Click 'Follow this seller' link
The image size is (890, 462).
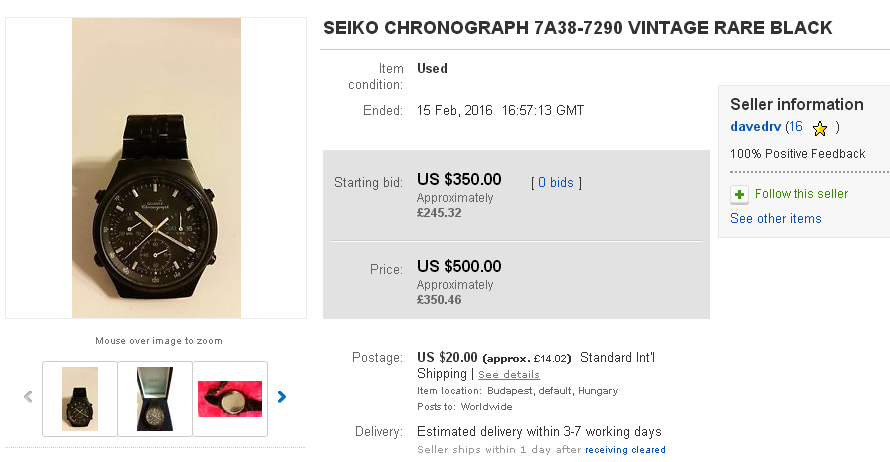tap(801, 194)
